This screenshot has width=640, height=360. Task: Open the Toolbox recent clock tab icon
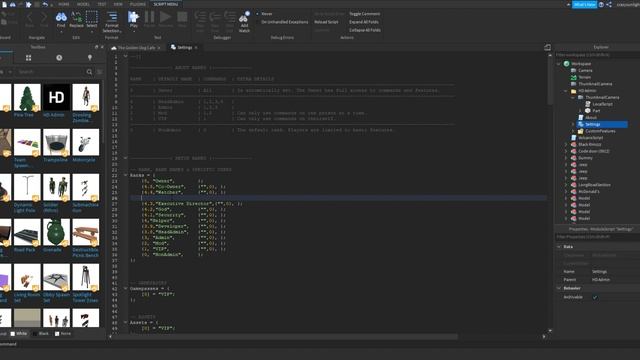click(x=59, y=58)
